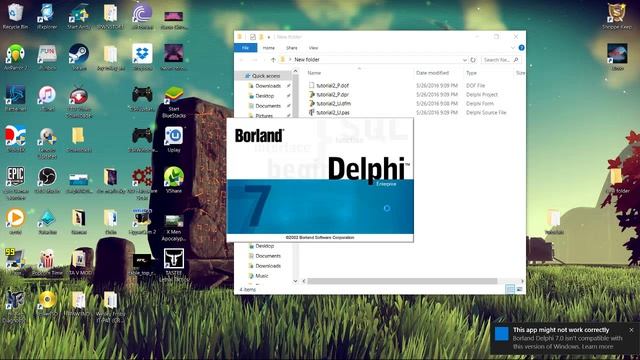Image resolution: width=640 pixels, height=360 pixels.
Task: Click the horizontal scrollbar in file list
Action: pyautogui.click(x=402, y=281)
